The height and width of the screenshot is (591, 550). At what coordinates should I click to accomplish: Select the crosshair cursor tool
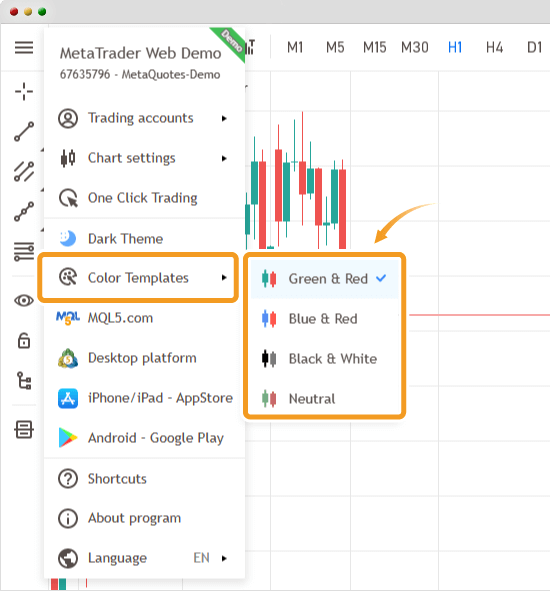pos(24,91)
